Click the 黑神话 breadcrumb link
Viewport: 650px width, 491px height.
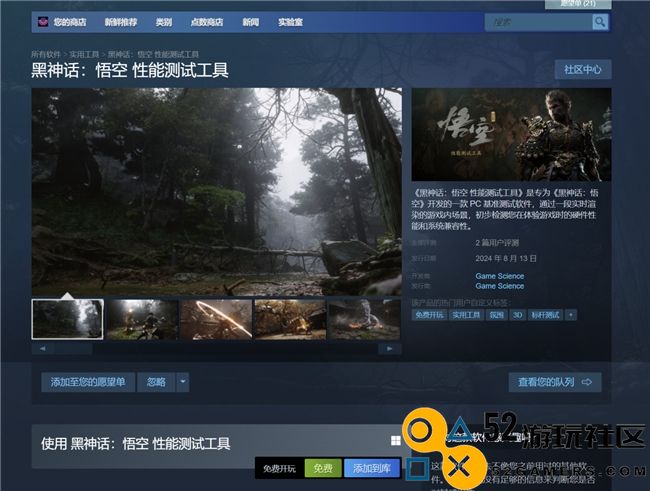pyautogui.click(x=153, y=54)
